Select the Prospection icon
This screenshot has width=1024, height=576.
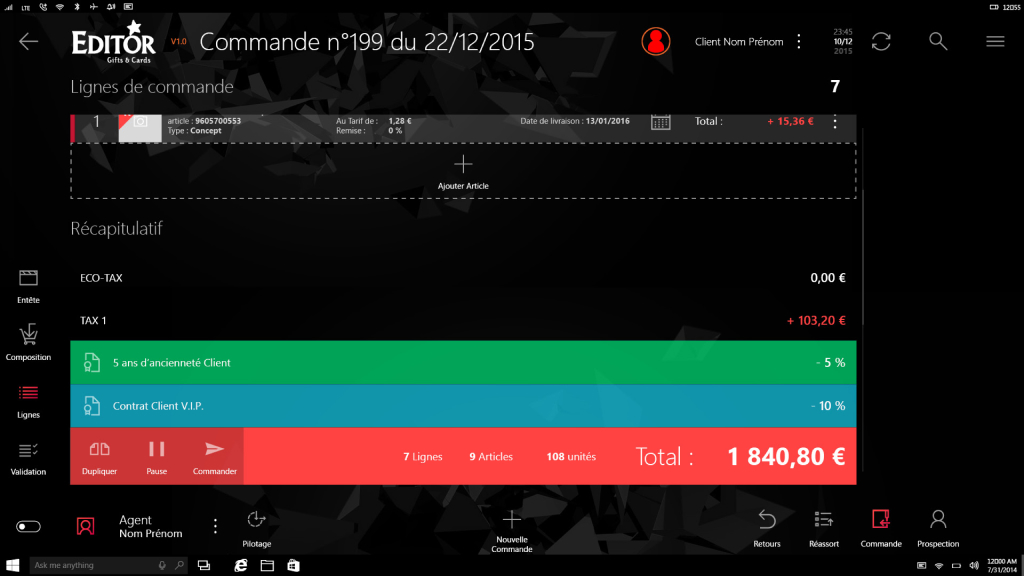point(938,520)
